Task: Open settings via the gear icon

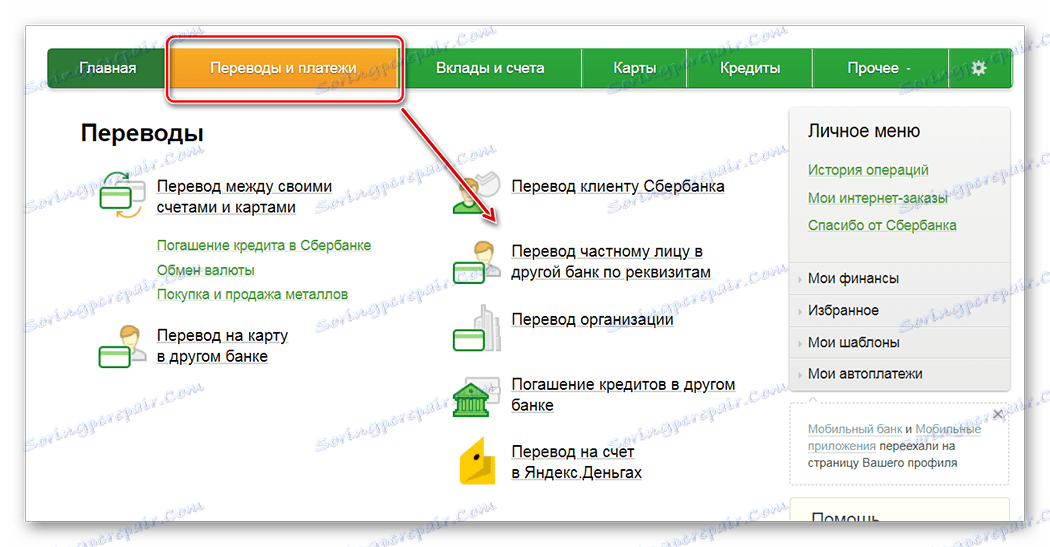Action: click(x=978, y=68)
